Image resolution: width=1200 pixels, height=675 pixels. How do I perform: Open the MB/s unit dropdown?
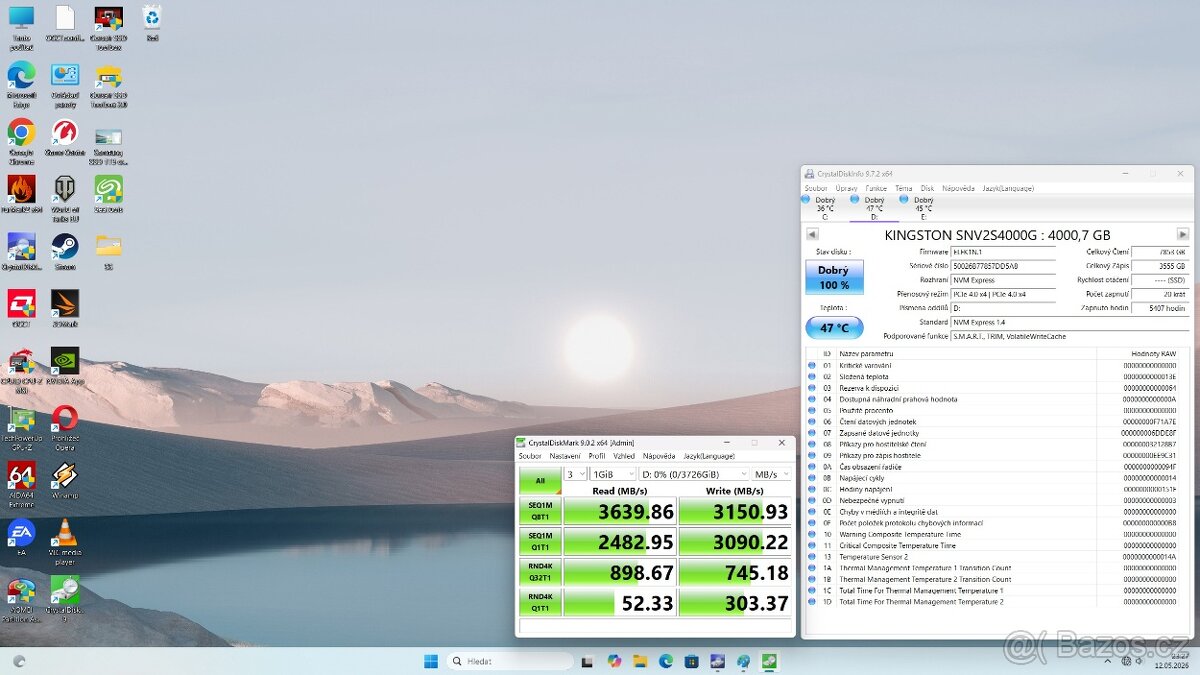tap(771, 474)
